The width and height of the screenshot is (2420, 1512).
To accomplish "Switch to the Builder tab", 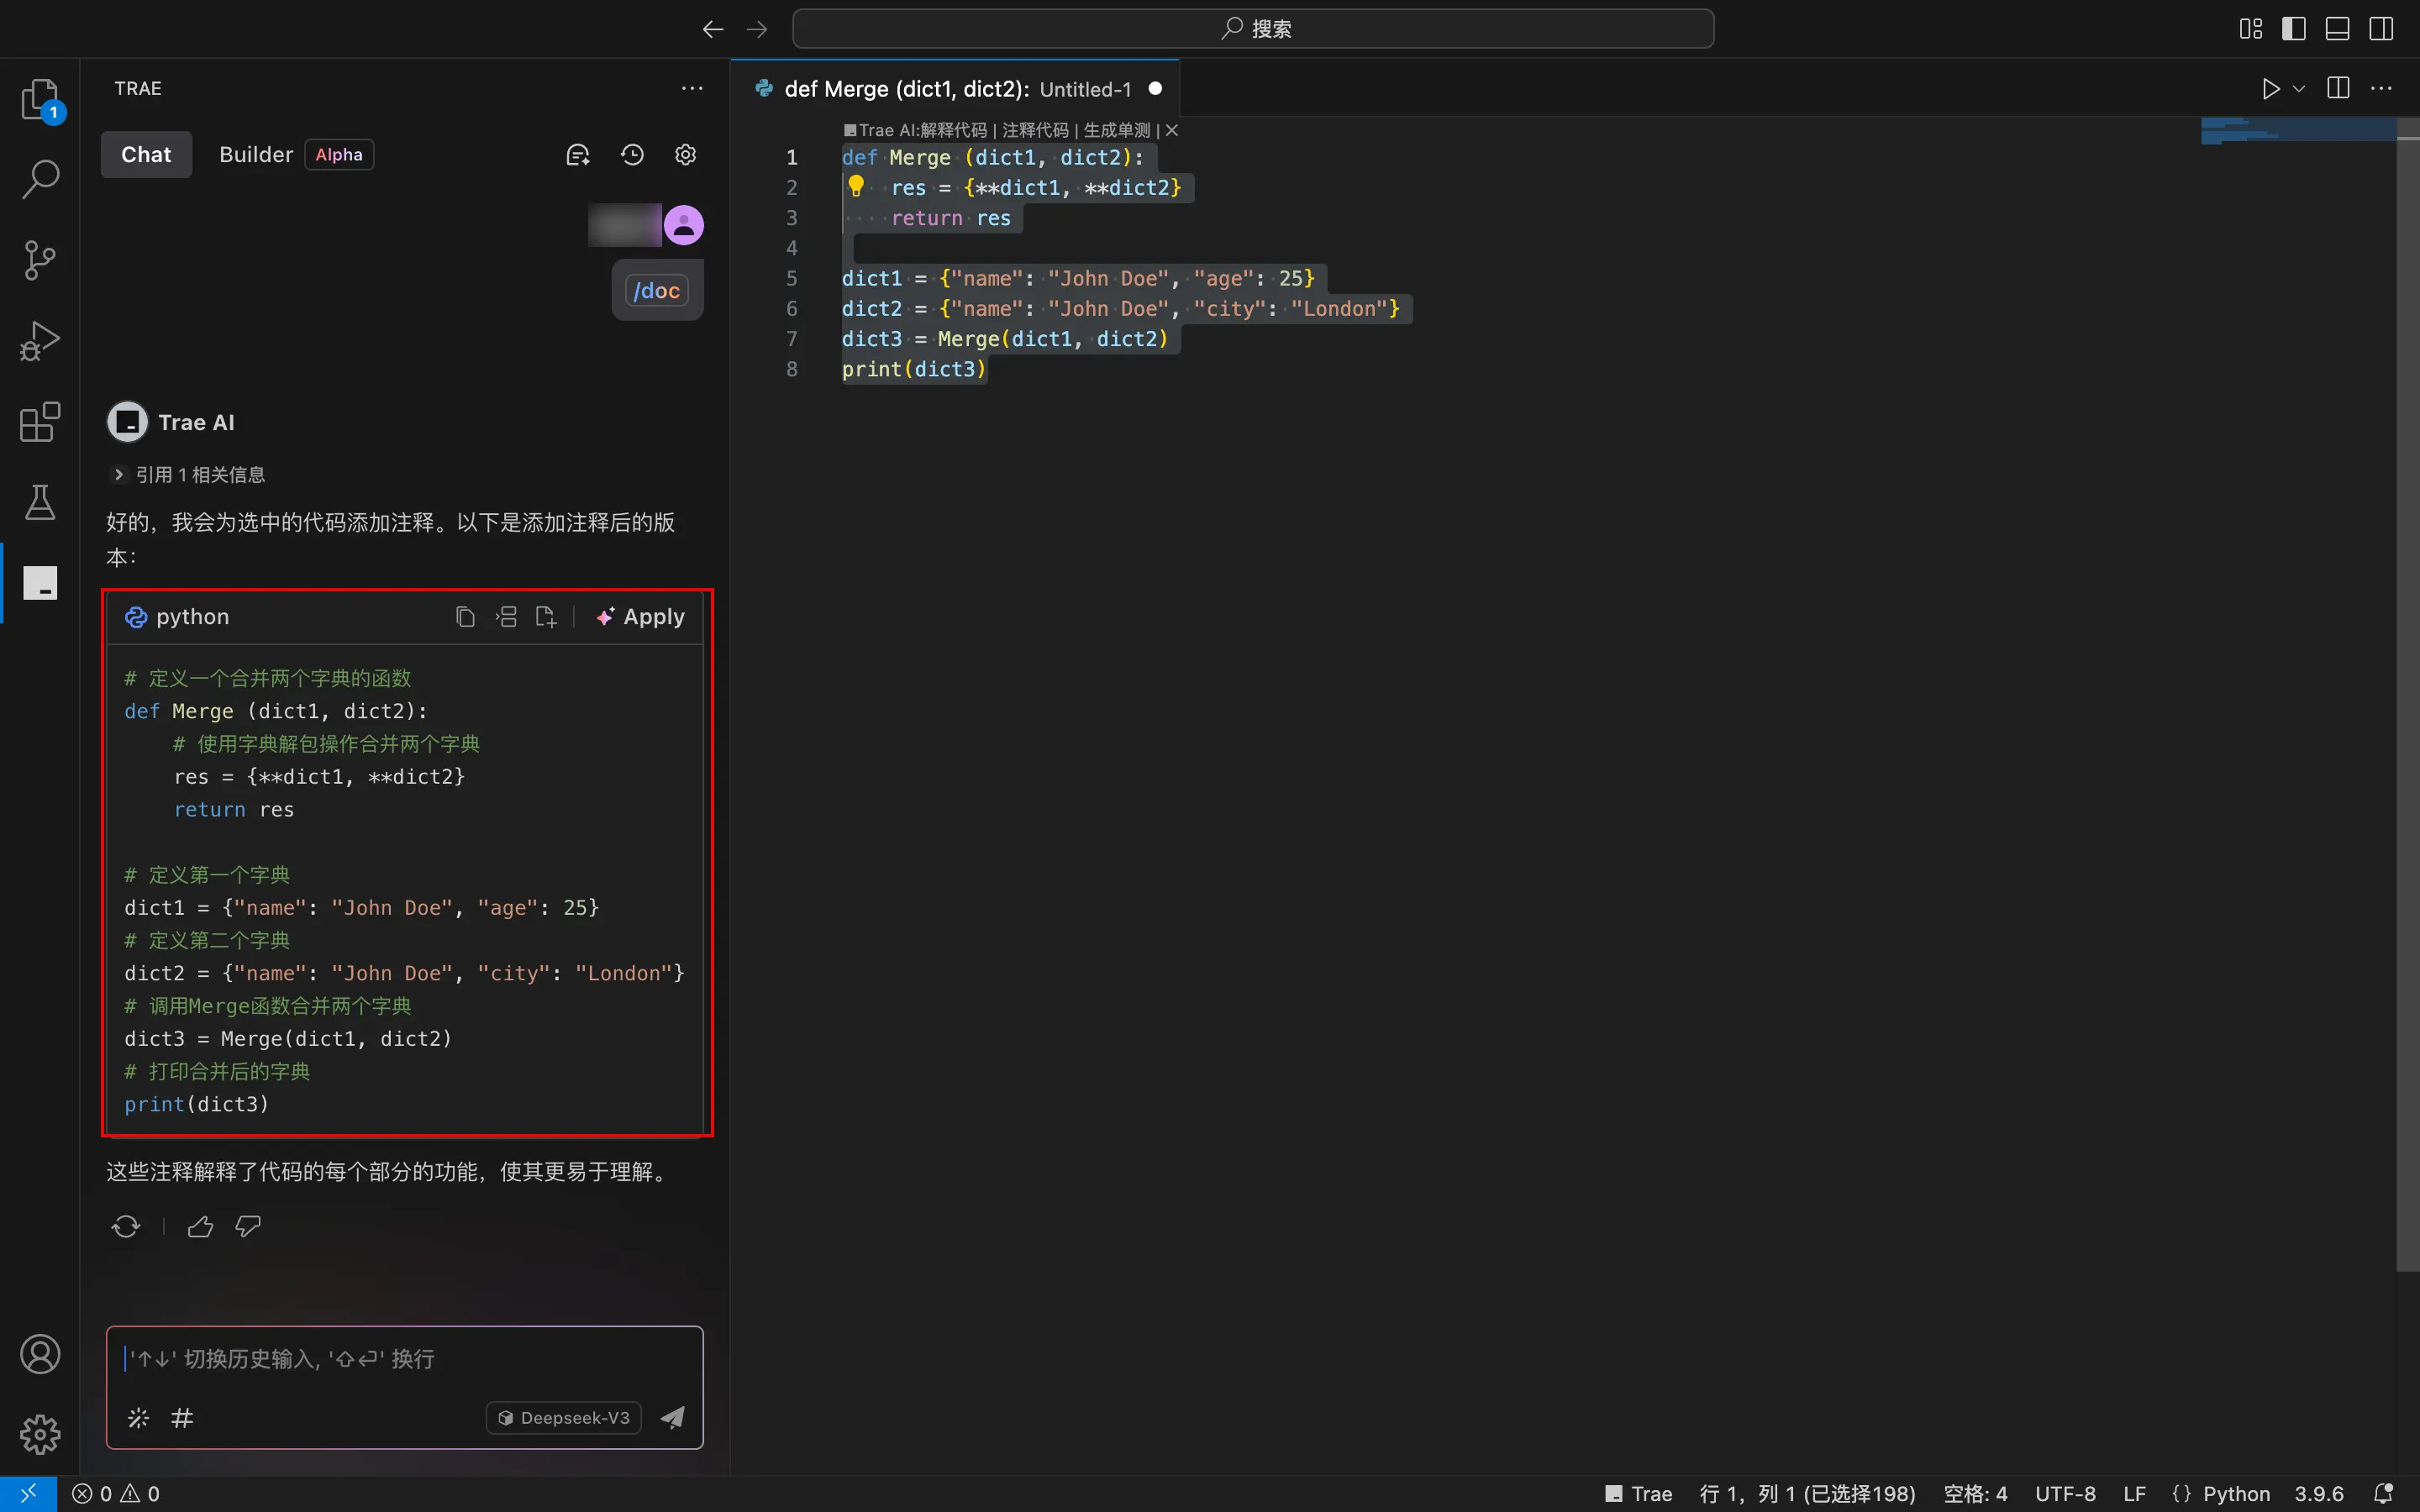I will pos(256,155).
